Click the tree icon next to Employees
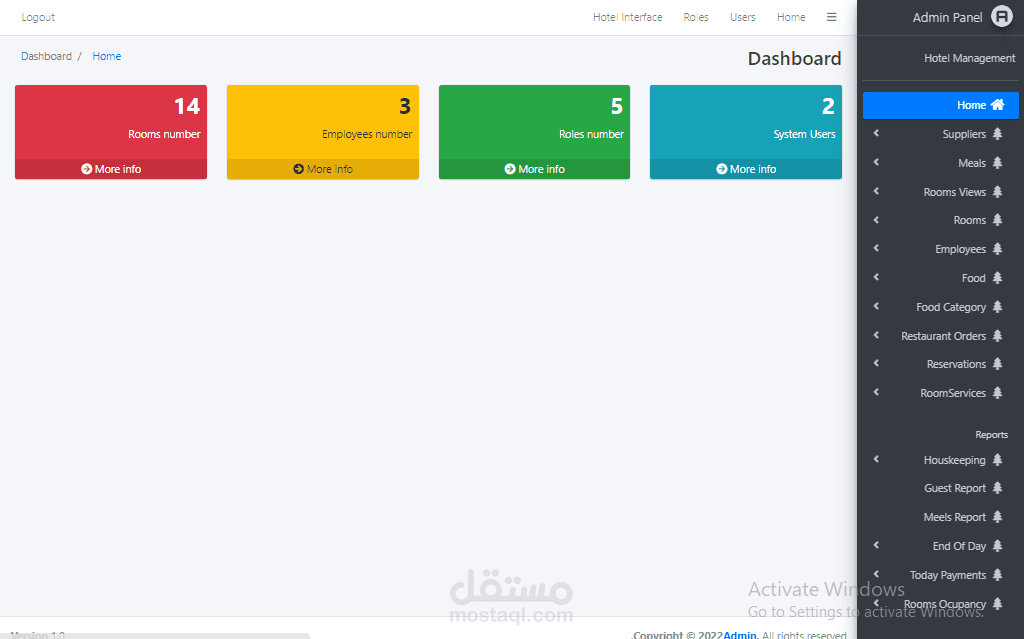1024x639 pixels. point(997,249)
